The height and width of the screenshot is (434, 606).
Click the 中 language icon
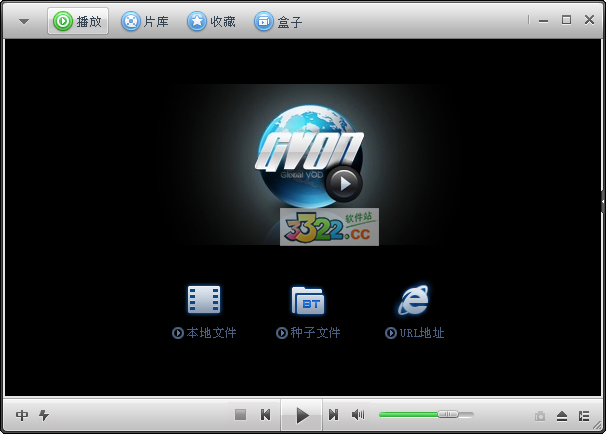(x=22, y=415)
